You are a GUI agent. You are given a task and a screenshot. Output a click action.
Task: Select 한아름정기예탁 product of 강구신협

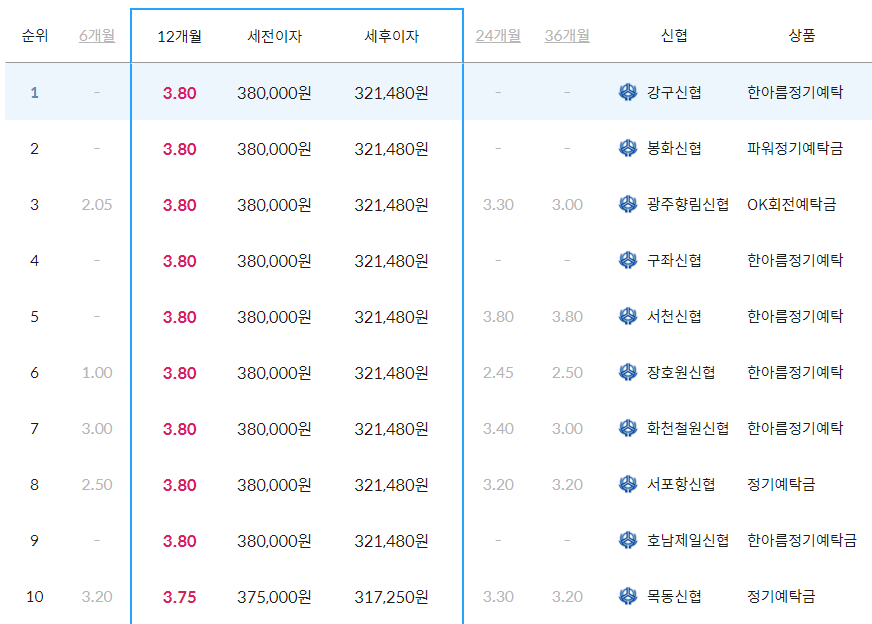pyautogui.click(x=795, y=92)
